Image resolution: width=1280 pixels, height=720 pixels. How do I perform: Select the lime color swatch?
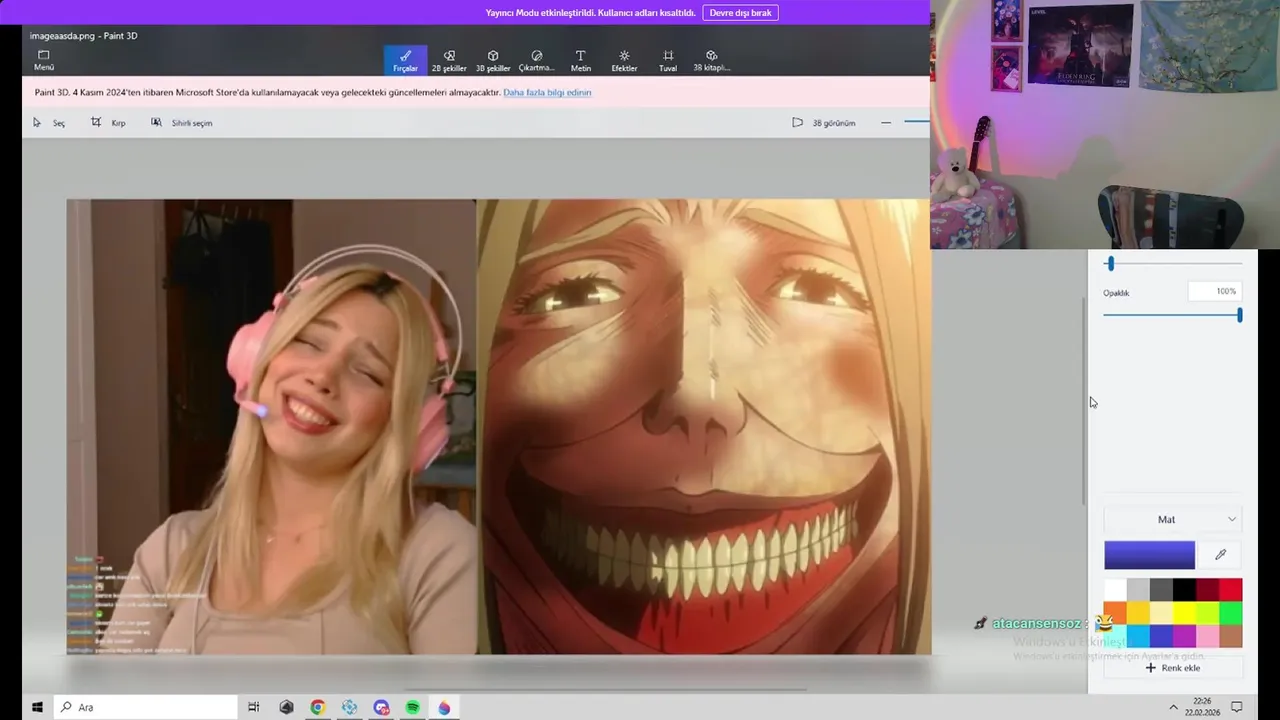coord(1207,613)
